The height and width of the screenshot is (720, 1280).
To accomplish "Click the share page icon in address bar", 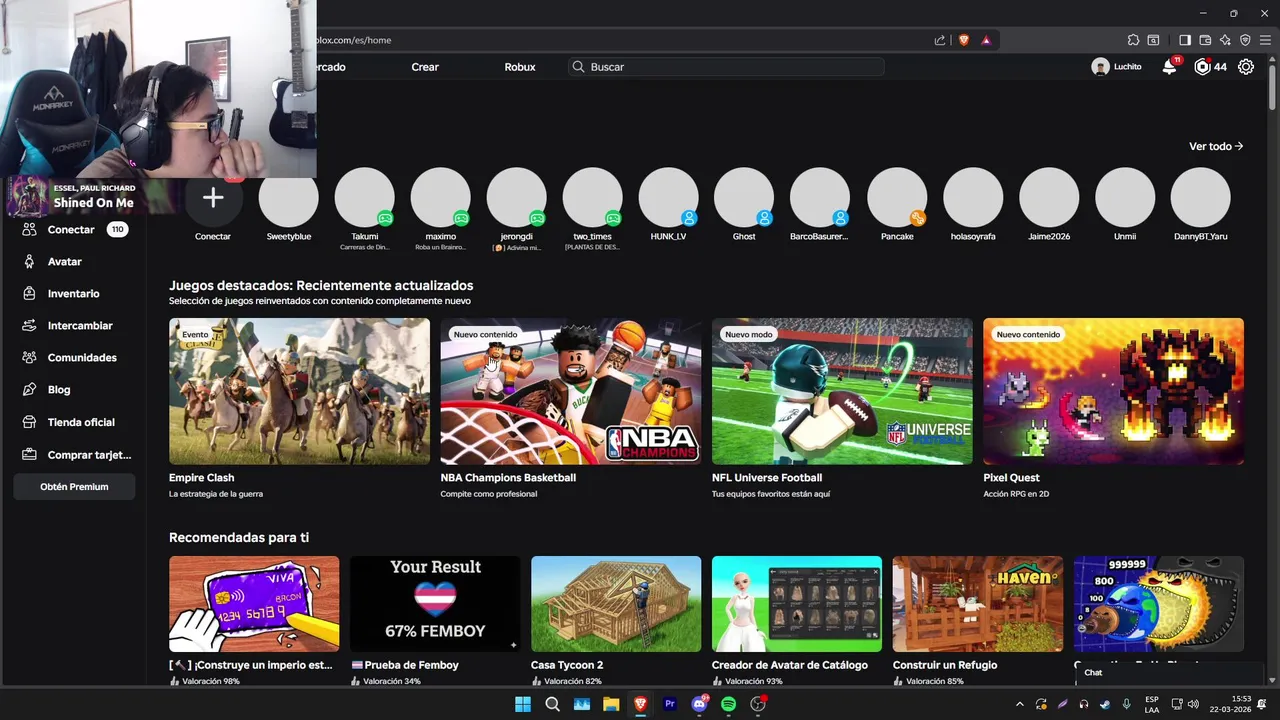I will [x=940, y=40].
